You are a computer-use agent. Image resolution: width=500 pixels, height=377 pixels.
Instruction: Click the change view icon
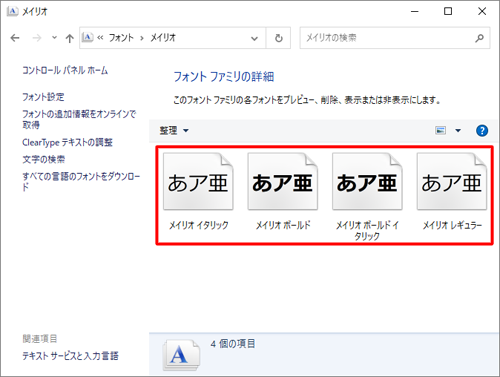(441, 130)
